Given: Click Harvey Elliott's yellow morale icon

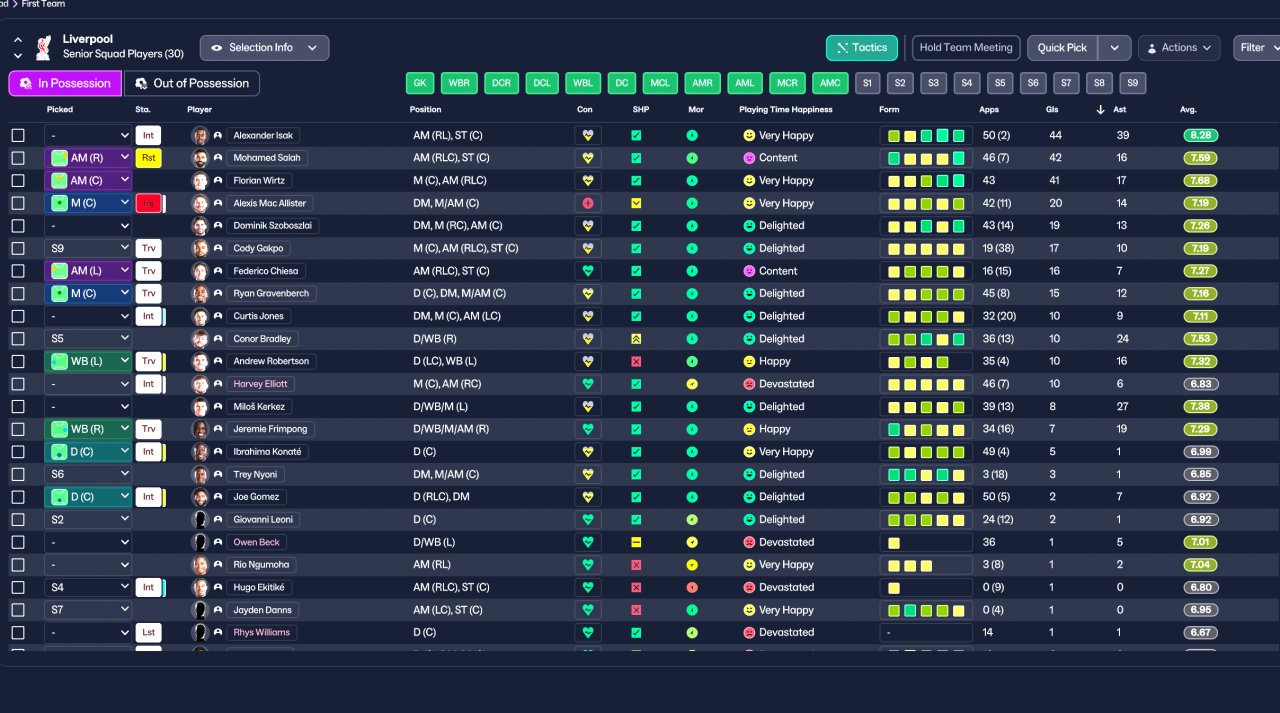Looking at the screenshot, I should (692, 384).
